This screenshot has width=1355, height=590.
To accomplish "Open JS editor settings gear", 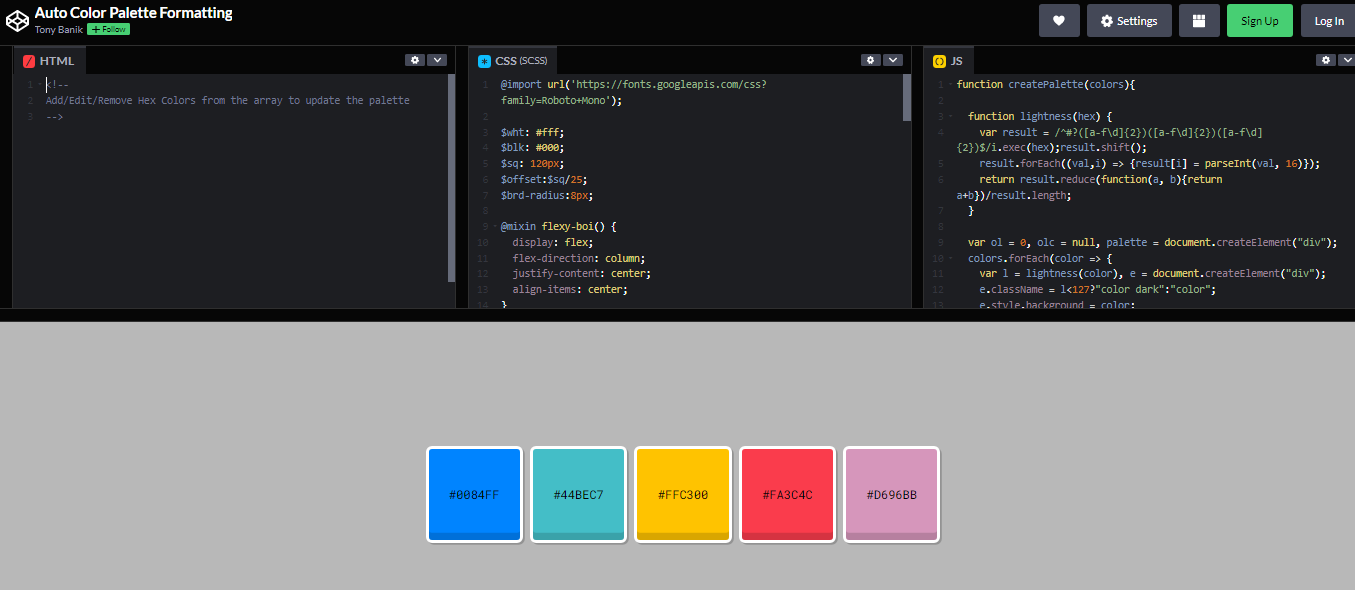I will pyautogui.click(x=1326, y=60).
